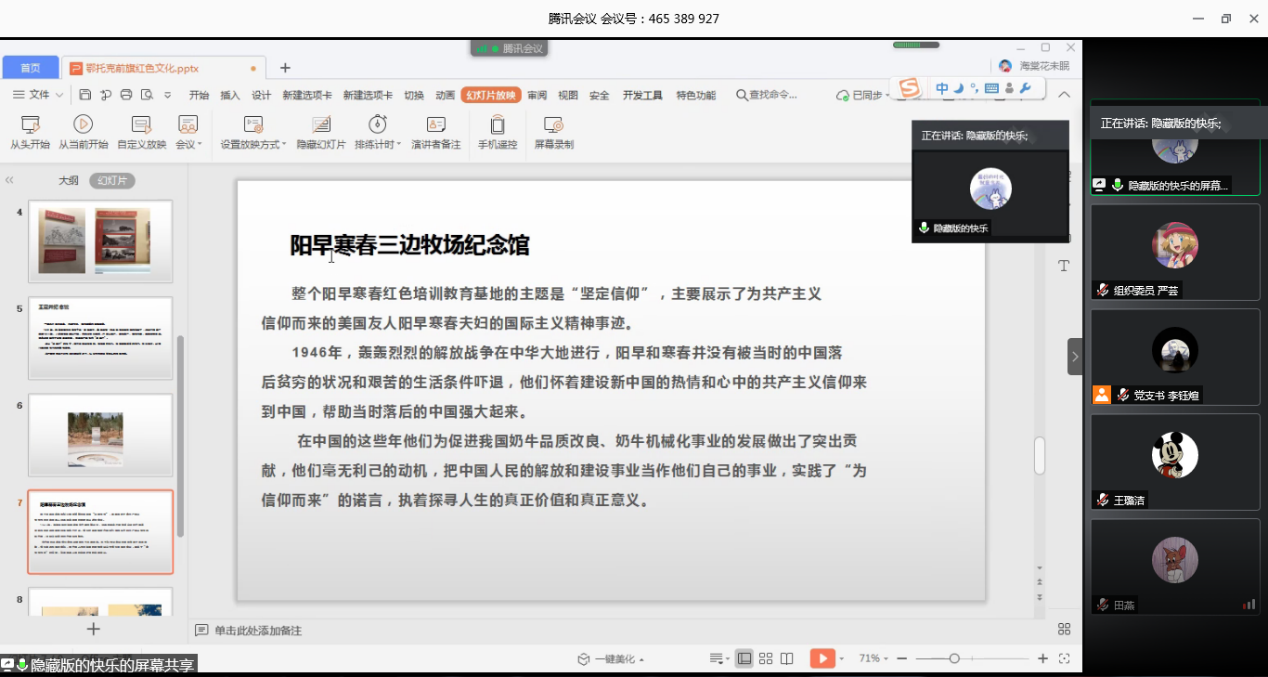Click 手机遥控 phone remote icon
The image size is (1268, 677).
pos(497,125)
